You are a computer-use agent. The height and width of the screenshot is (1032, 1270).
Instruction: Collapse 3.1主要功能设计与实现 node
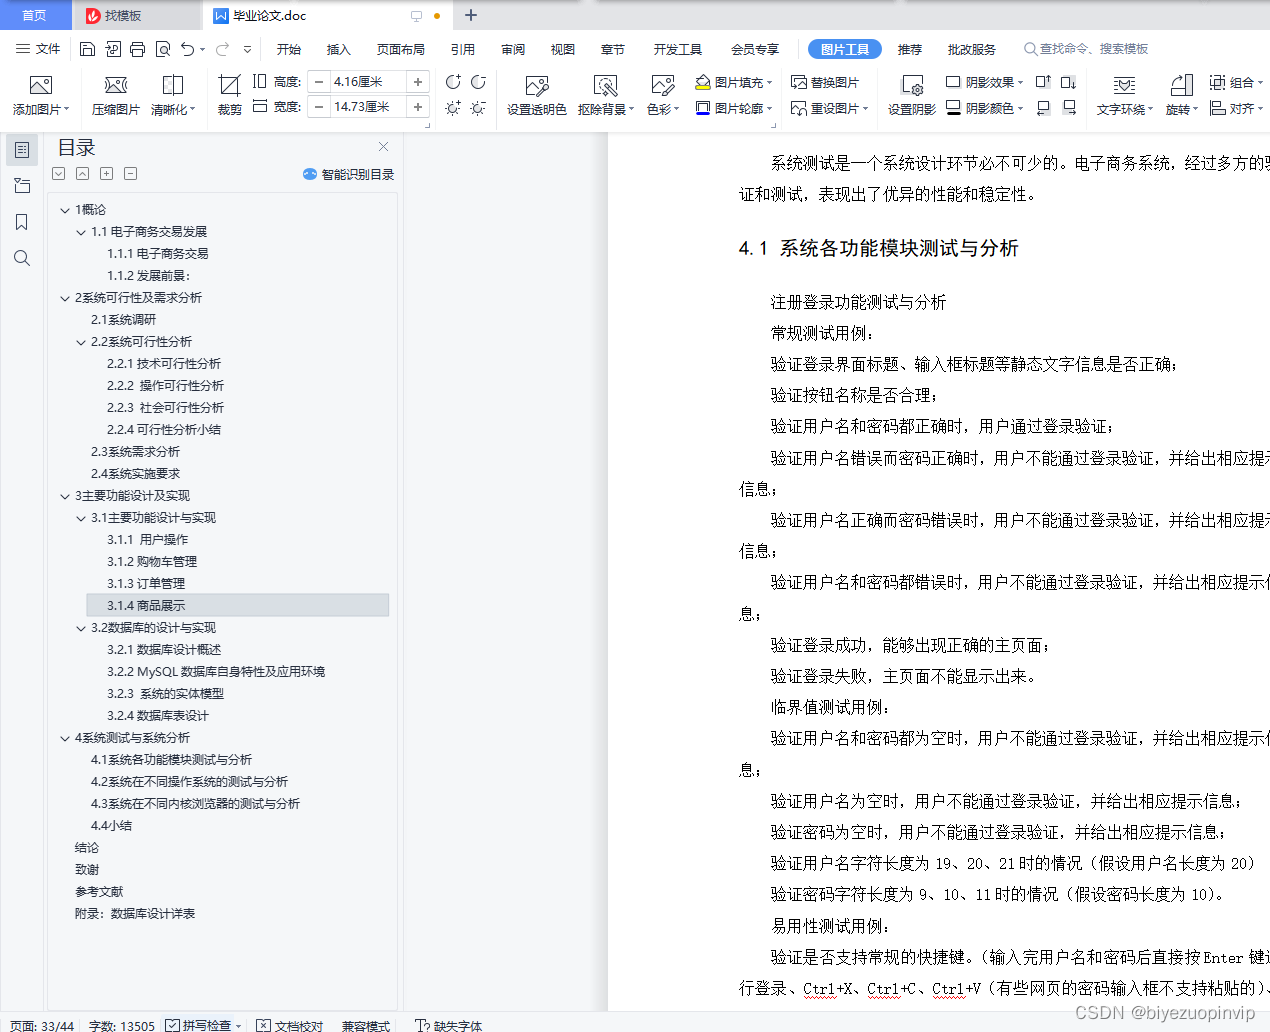[81, 518]
